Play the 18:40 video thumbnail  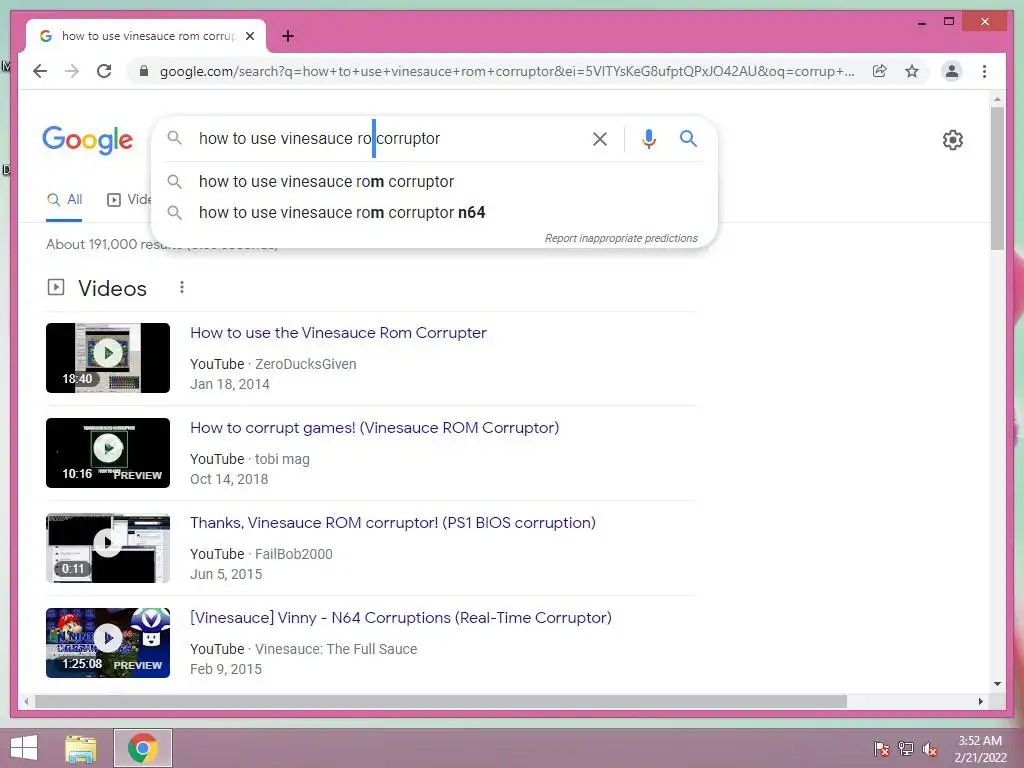tap(108, 358)
